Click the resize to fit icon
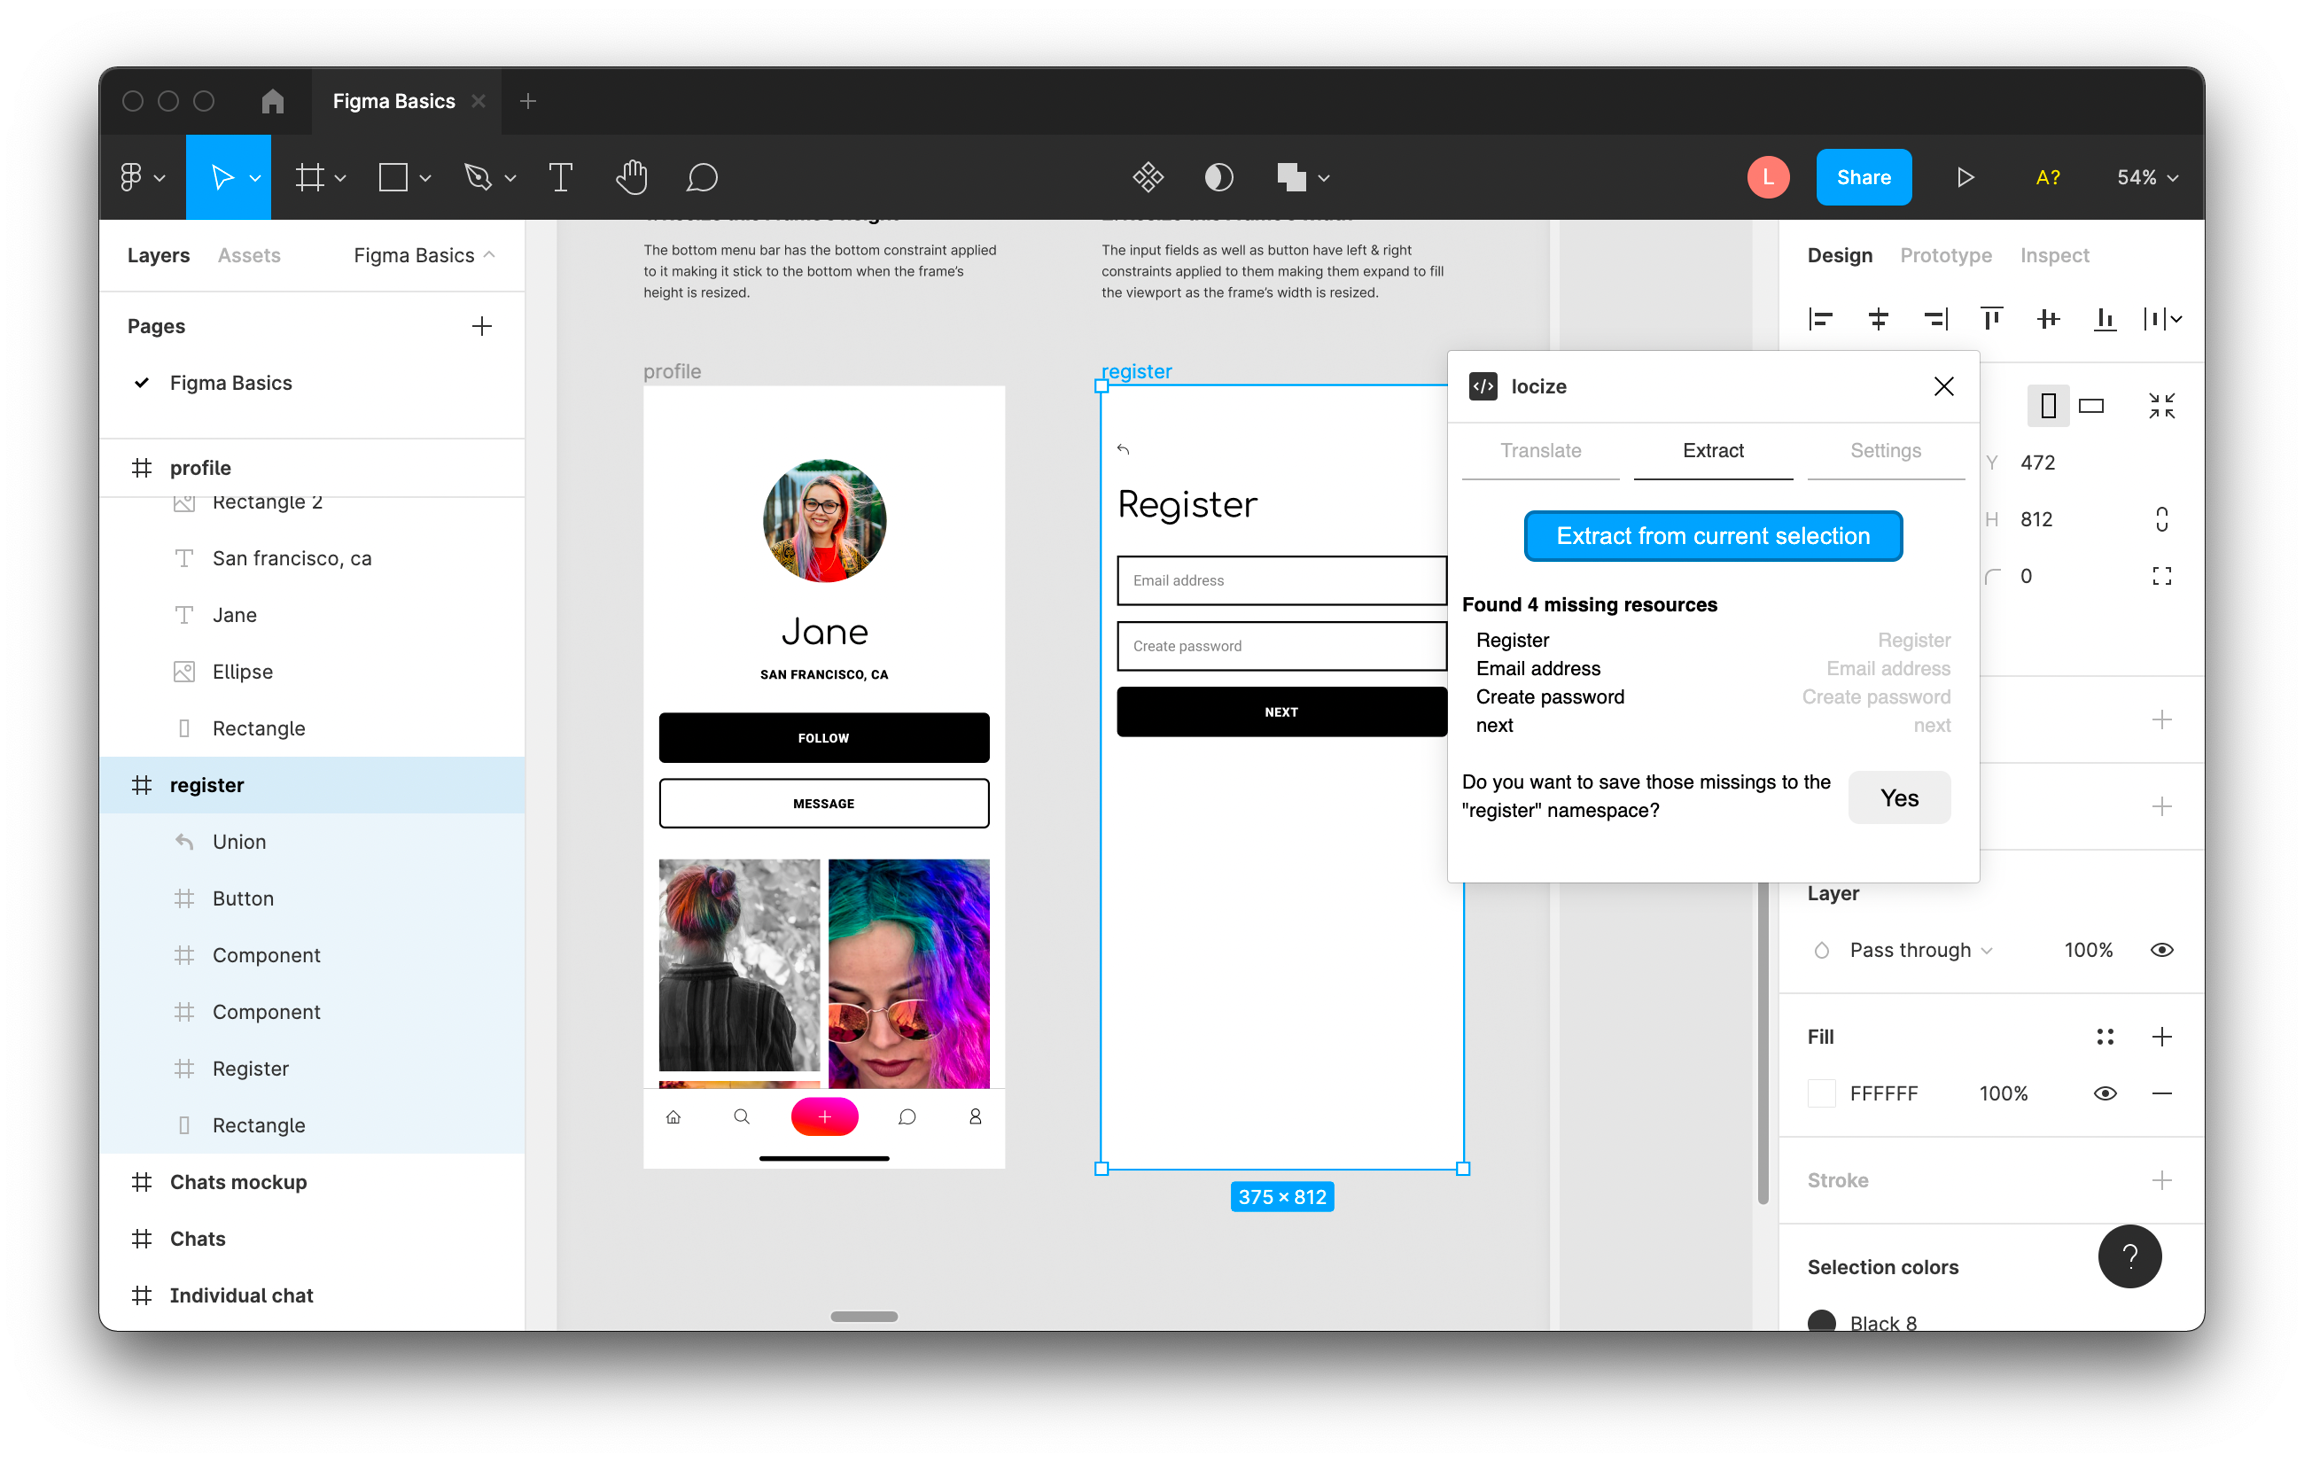2304x1462 pixels. coord(2161,405)
